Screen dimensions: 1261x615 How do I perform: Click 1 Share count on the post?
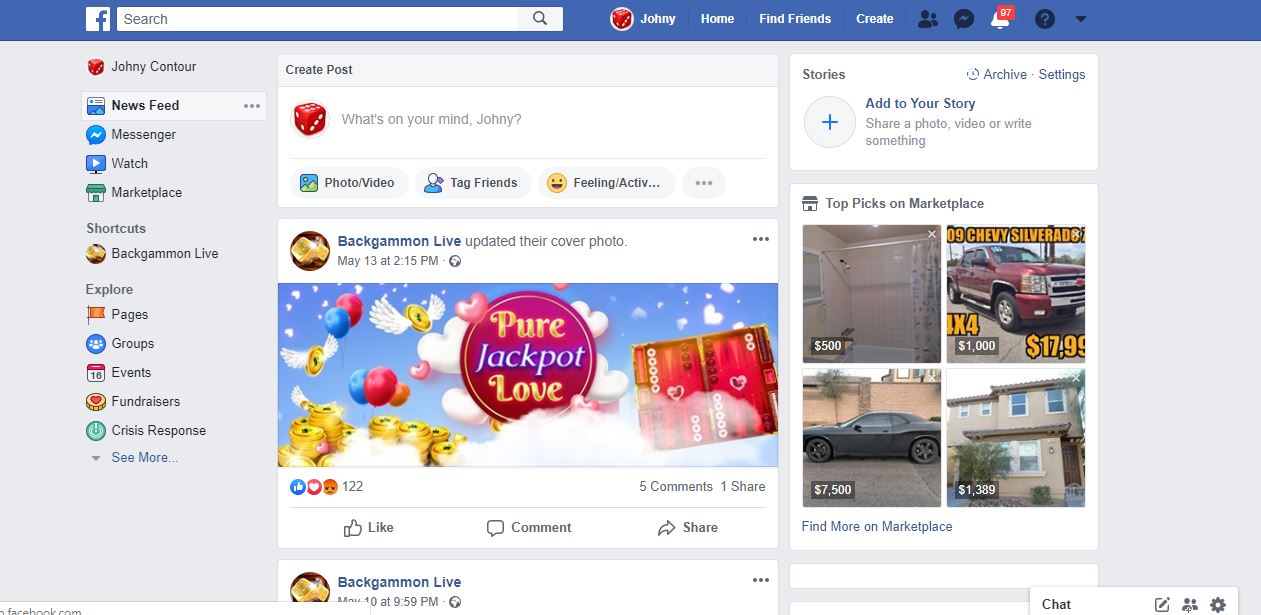click(743, 487)
